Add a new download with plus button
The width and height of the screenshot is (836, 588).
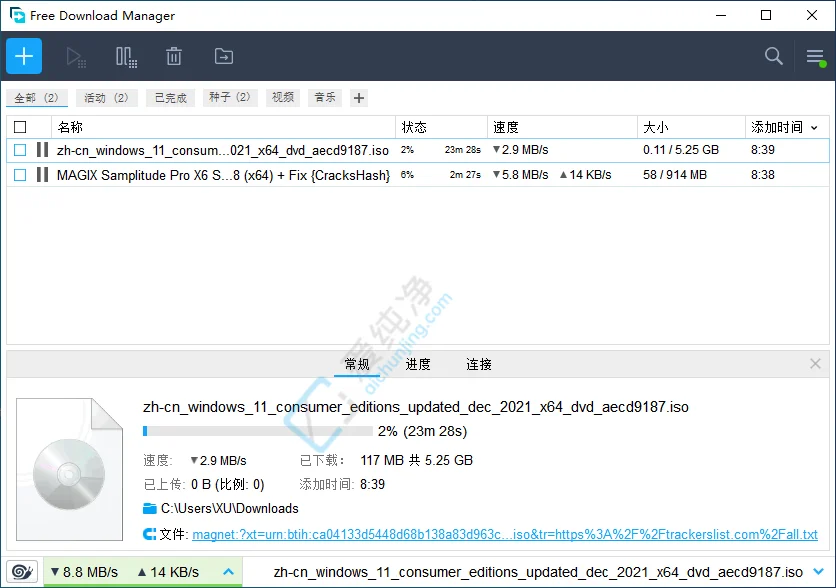click(24, 56)
